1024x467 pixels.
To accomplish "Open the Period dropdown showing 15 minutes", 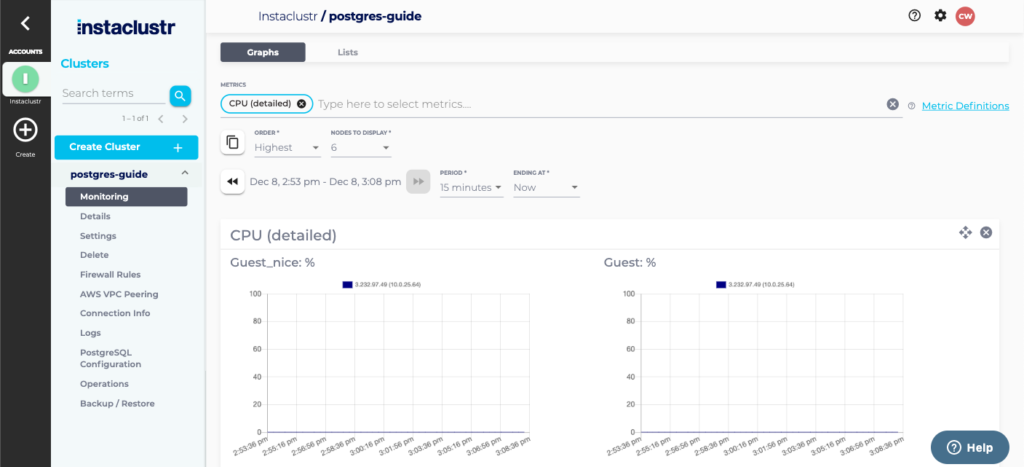I will (471, 187).
